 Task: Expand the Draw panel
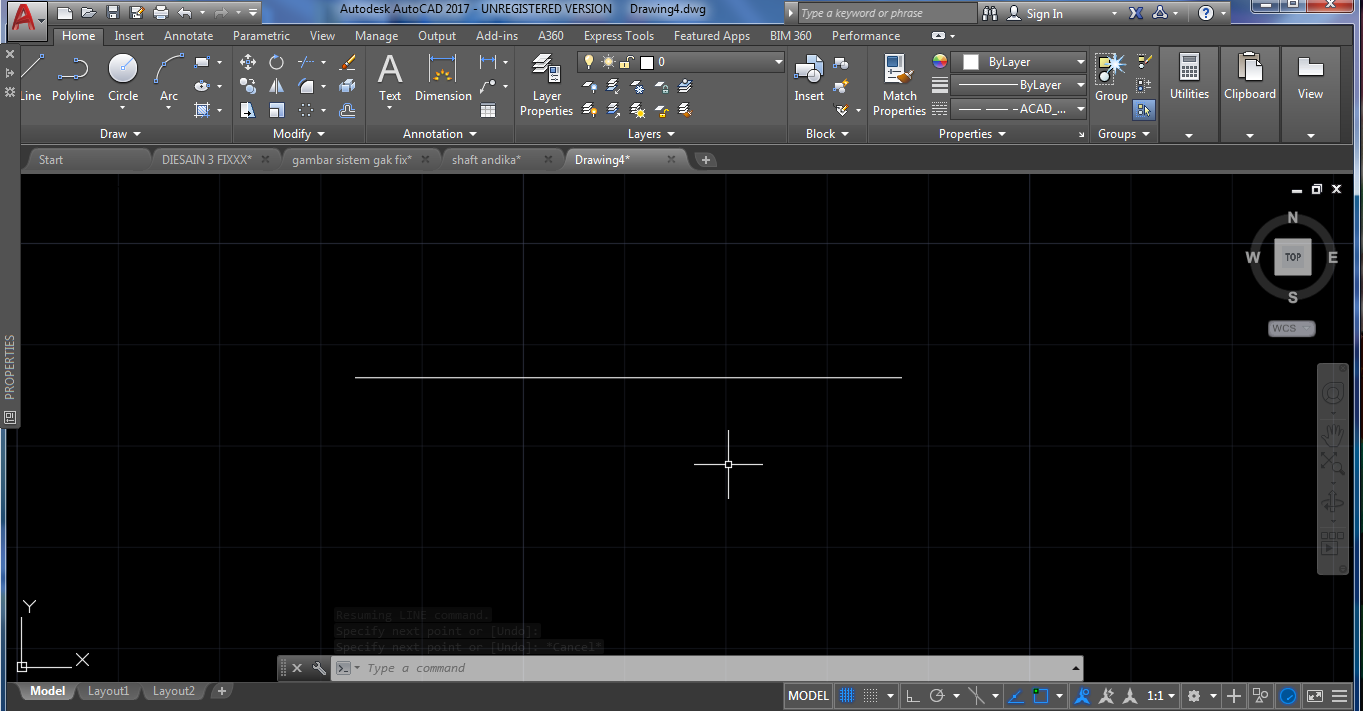(120, 133)
